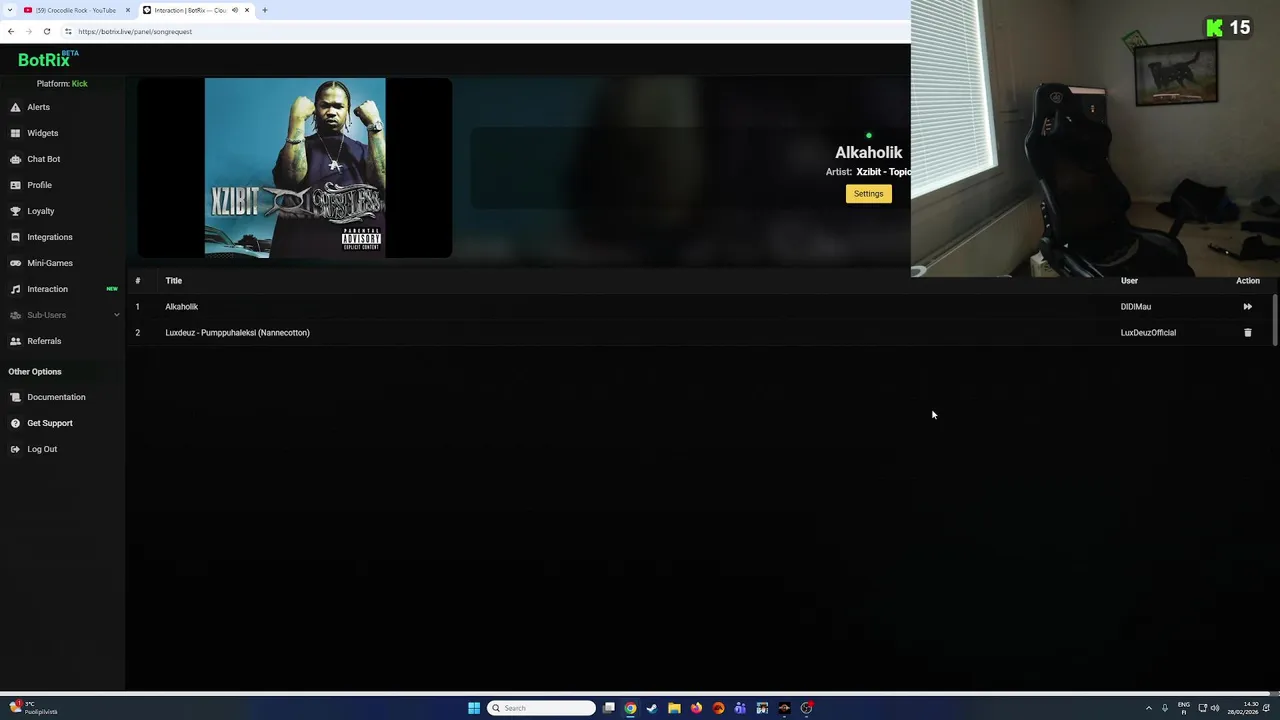The width and height of the screenshot is (1280, 720).
Task: Click the Referrals people icon
Action: click(15, 341)
